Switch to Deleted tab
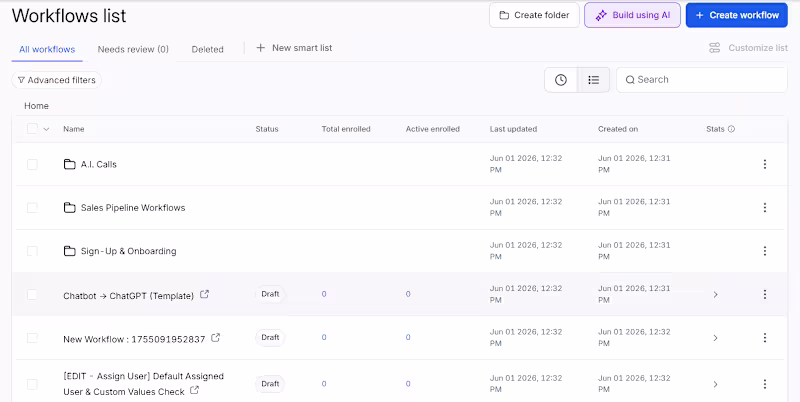 207,49
